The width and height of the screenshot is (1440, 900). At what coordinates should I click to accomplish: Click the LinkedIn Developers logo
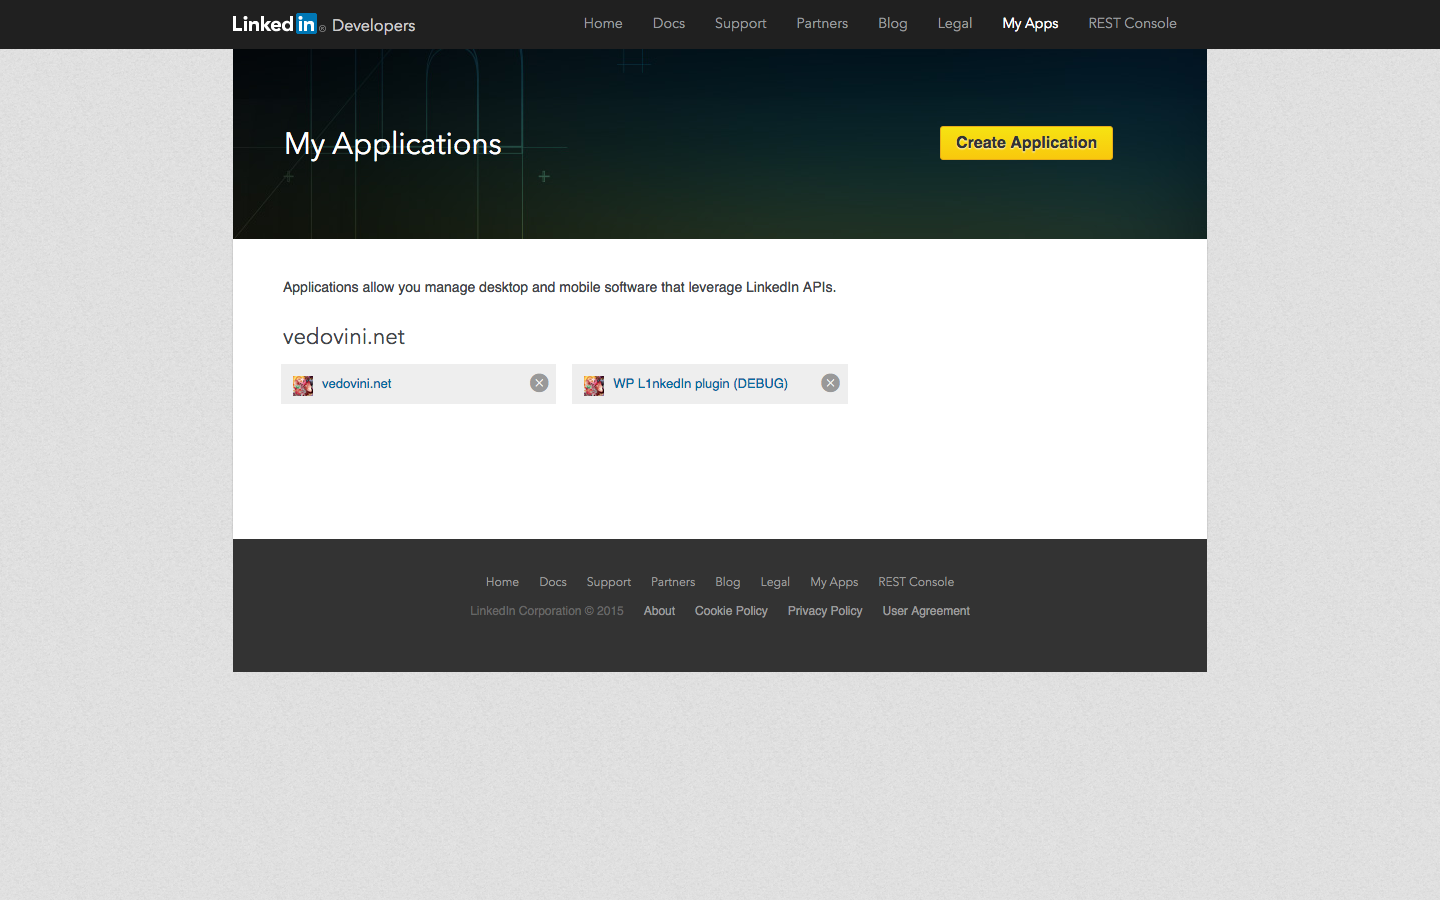point(324,24)
